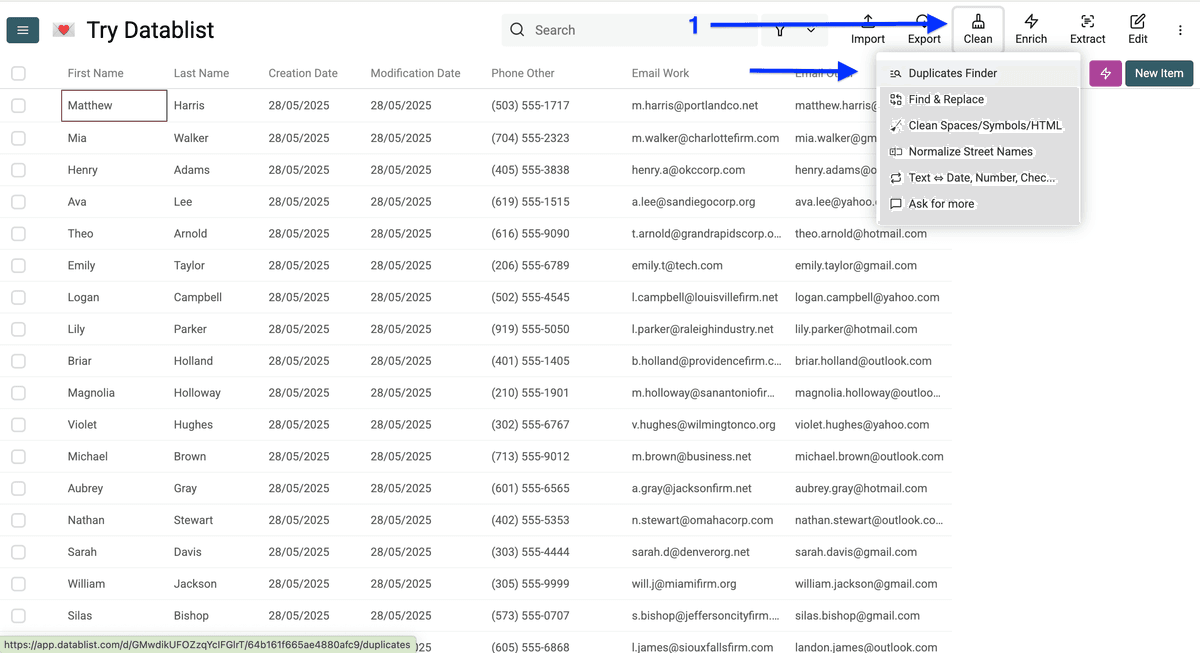Click the Try Datablist title

coord(151,30)
